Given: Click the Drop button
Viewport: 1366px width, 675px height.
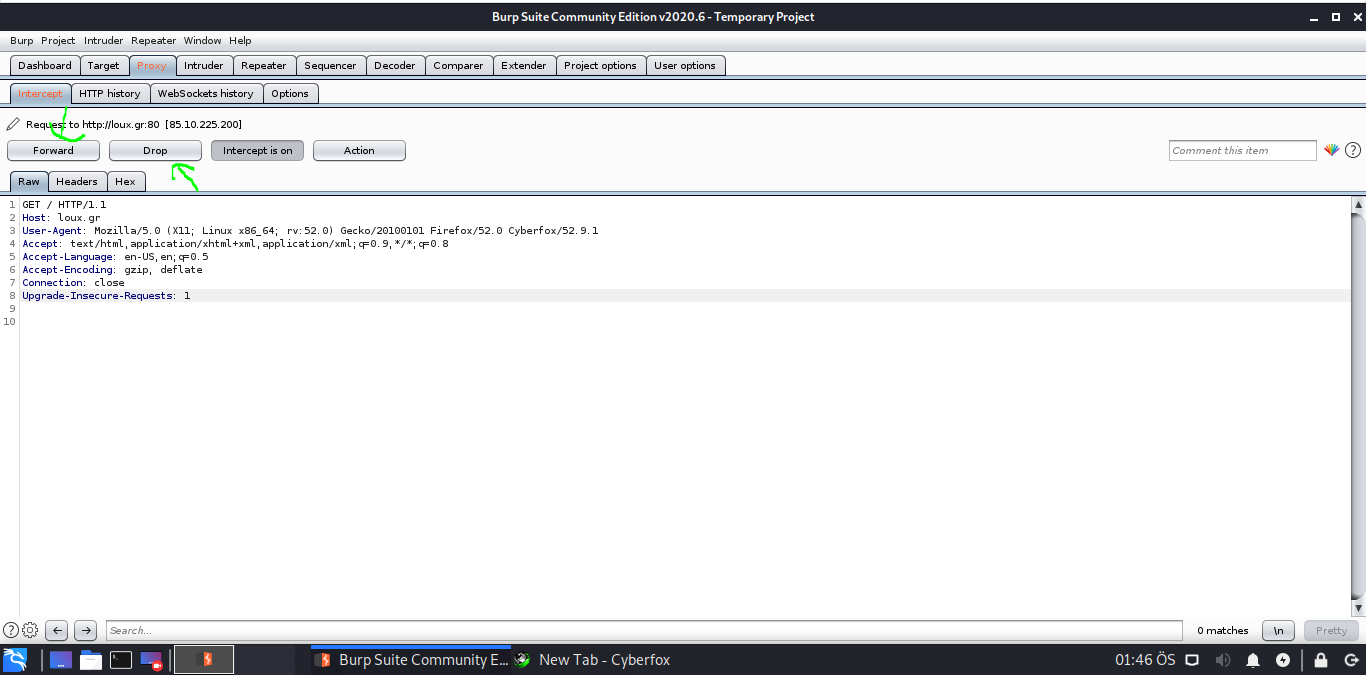Looking at the screenshot, I should 155,150.
